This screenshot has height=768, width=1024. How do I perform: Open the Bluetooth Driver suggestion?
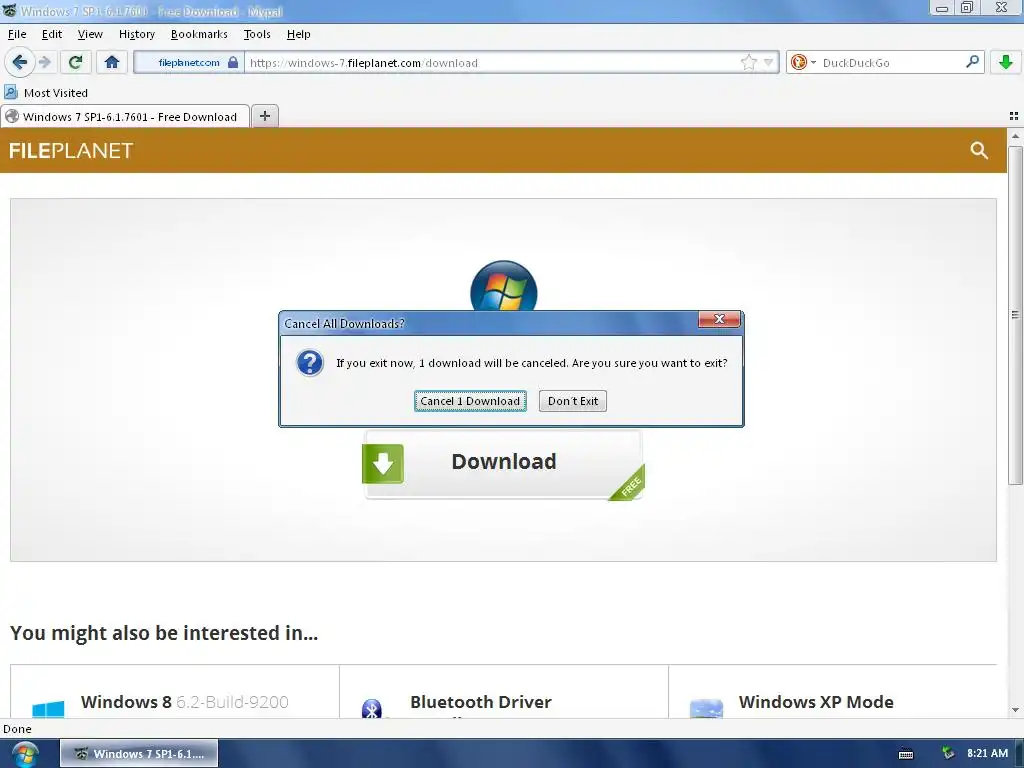click(481, 702)
